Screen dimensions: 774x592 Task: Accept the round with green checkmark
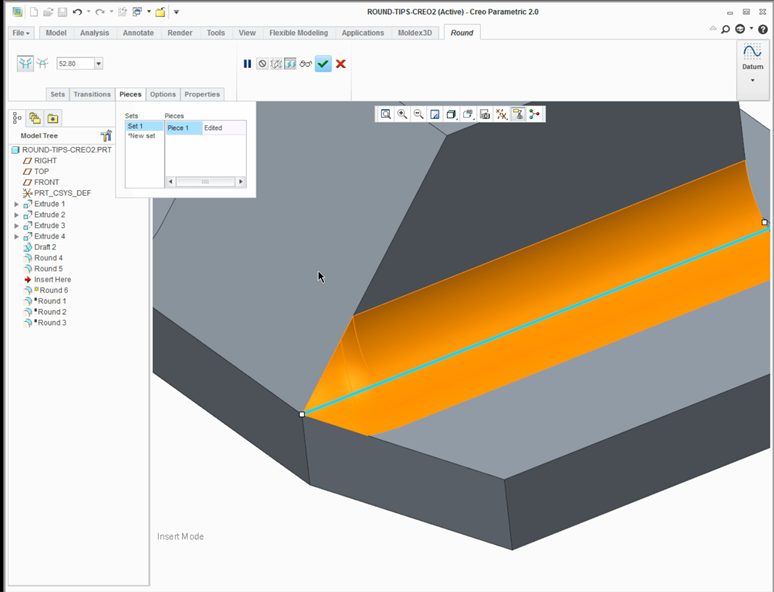point(323,64)
